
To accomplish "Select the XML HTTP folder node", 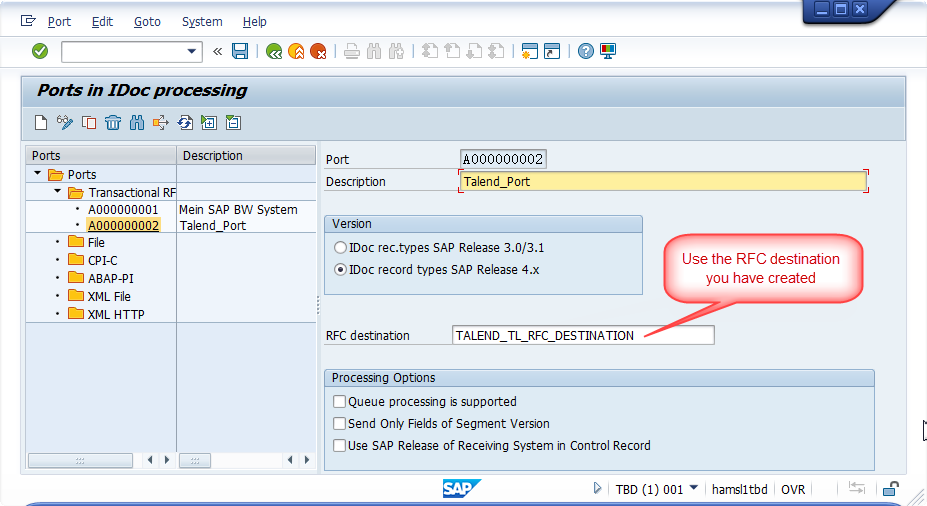I will pyautogui.click(x=115, y=314).
